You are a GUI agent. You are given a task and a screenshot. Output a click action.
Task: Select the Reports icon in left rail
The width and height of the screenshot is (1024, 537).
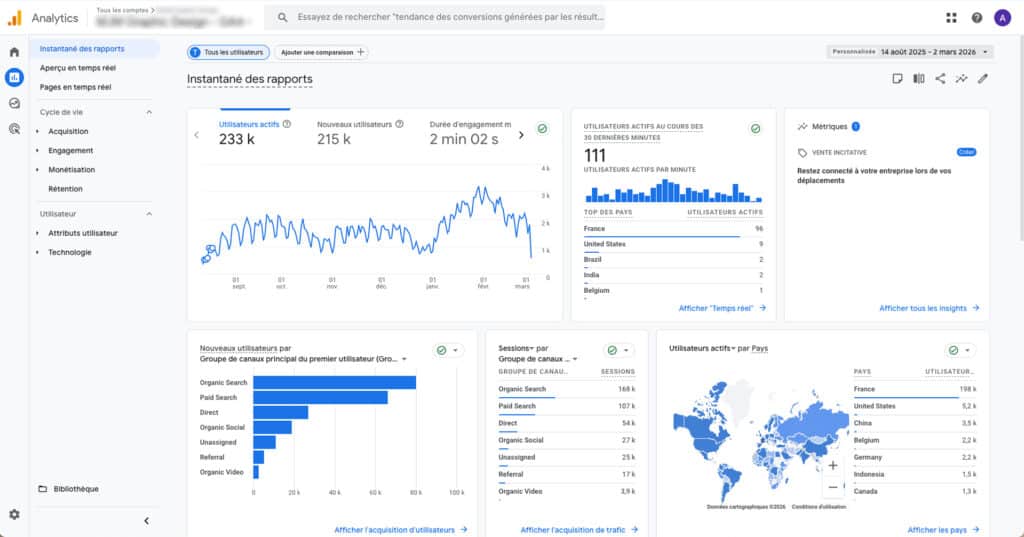pyautogui.click(x=14, y=77)
